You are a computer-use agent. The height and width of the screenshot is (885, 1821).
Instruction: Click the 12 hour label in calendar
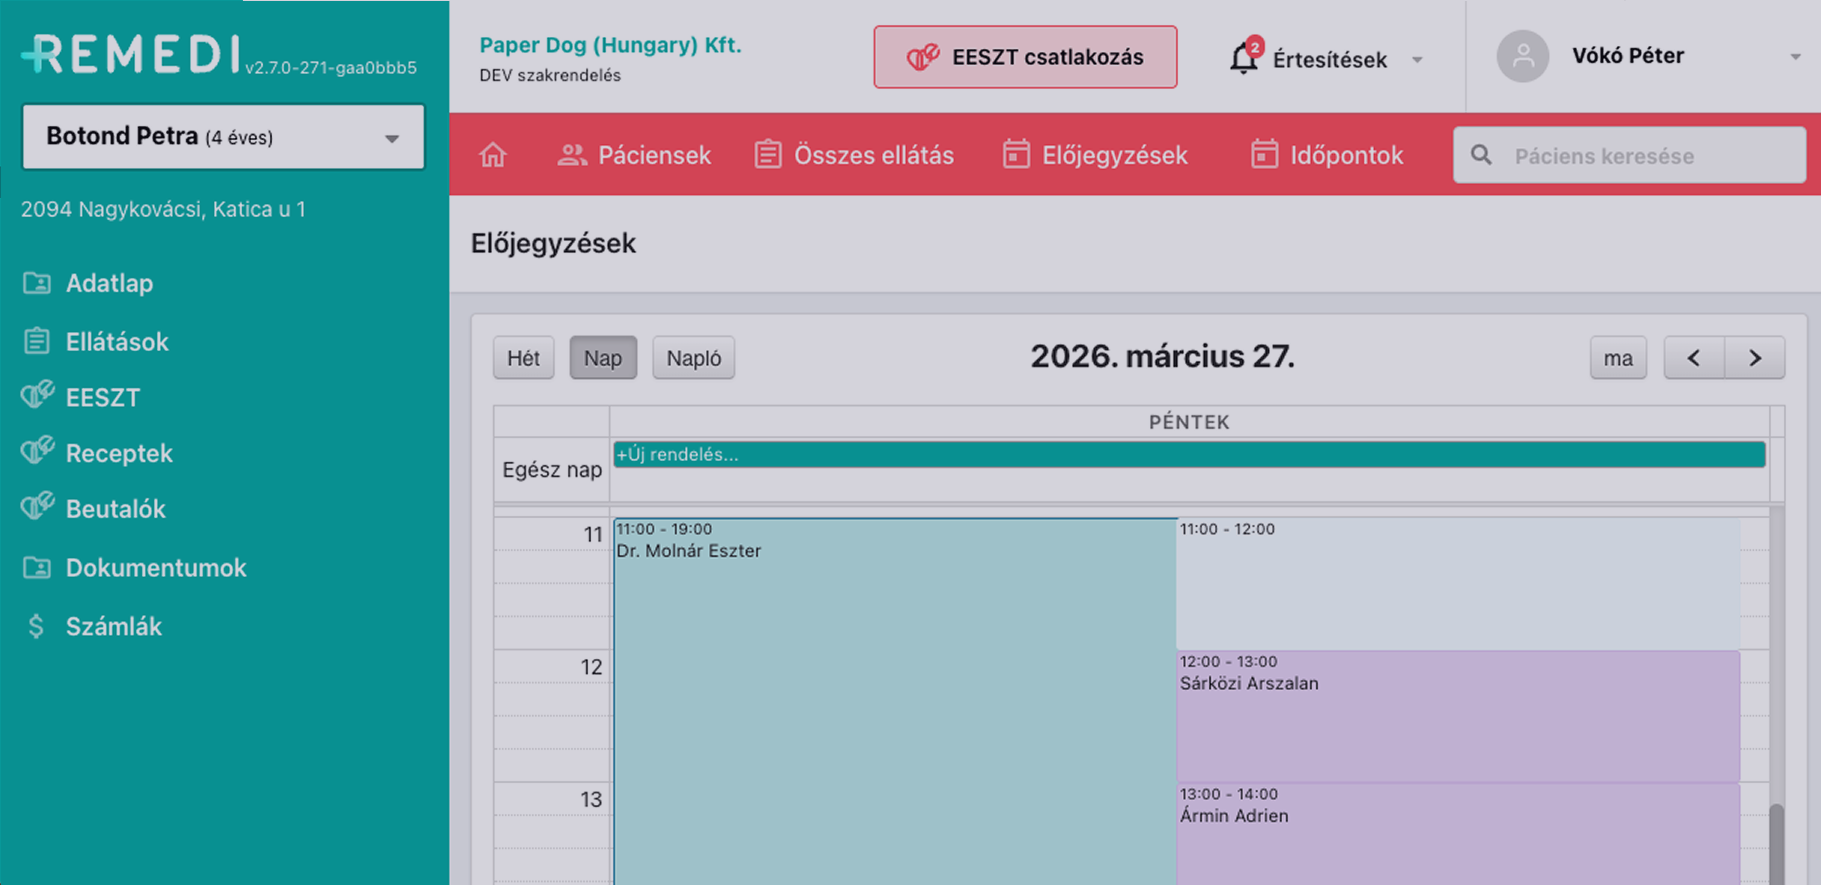pyautogui.click(x=592, y=667)
